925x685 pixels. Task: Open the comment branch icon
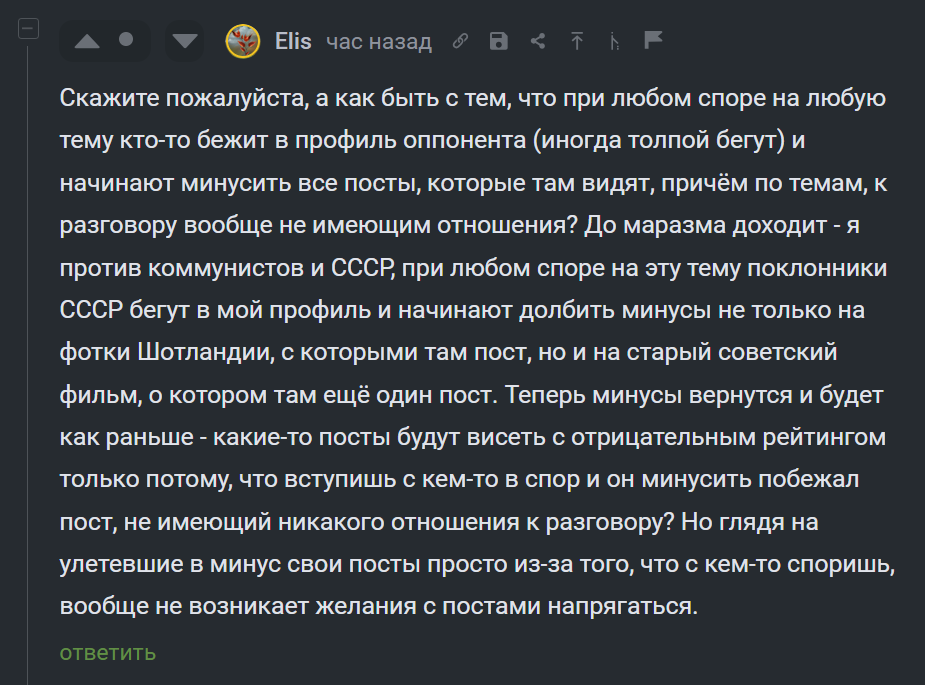(x=614, y=41)
